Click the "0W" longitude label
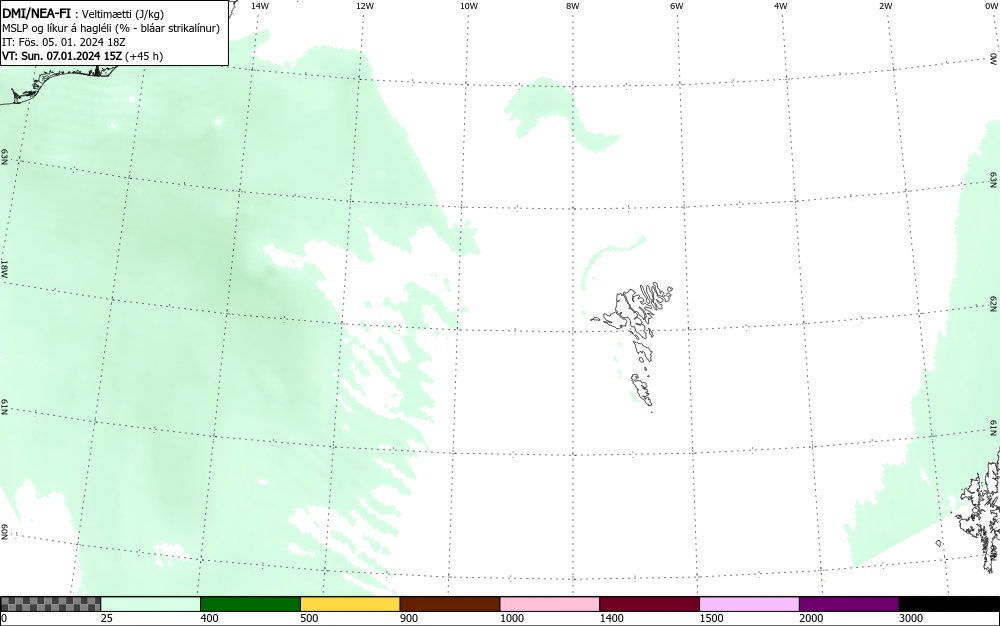 [x=990, y=6]
